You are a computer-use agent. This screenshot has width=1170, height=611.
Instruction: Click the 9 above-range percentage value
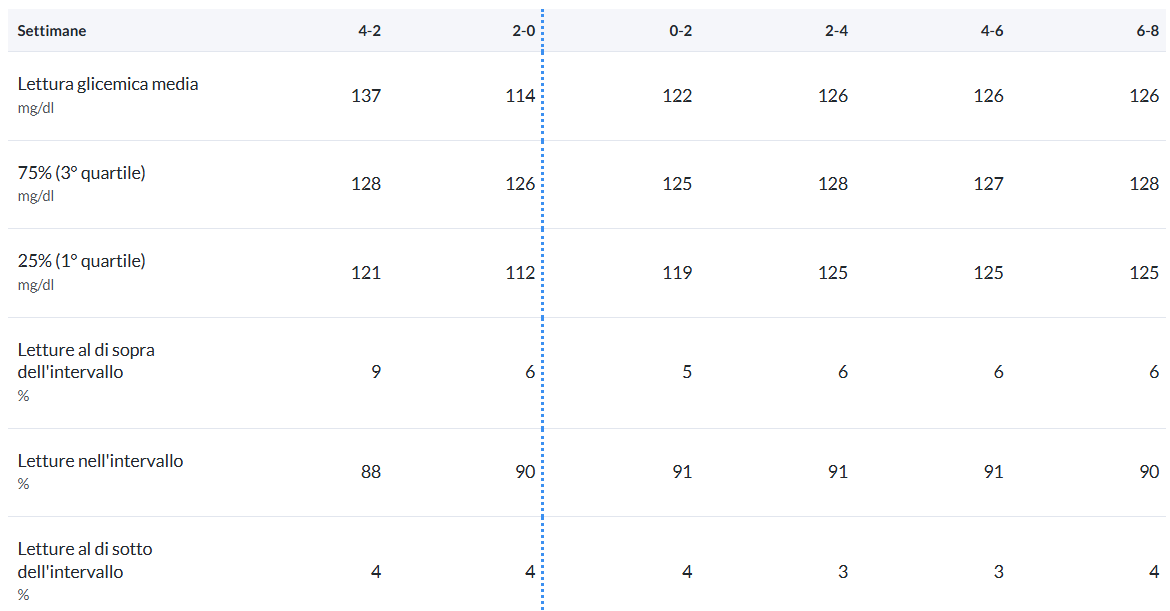point(376,372)
